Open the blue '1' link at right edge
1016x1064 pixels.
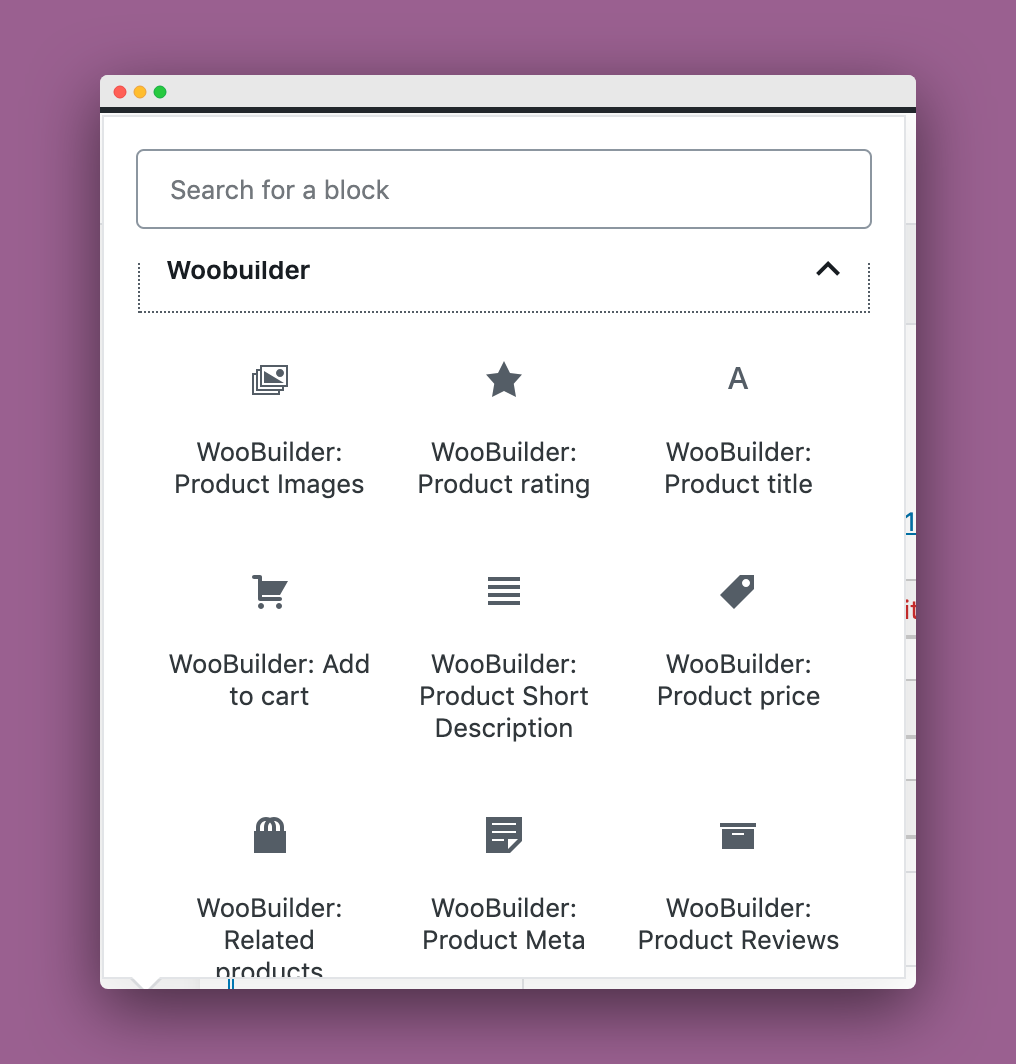tap(910, 522)
